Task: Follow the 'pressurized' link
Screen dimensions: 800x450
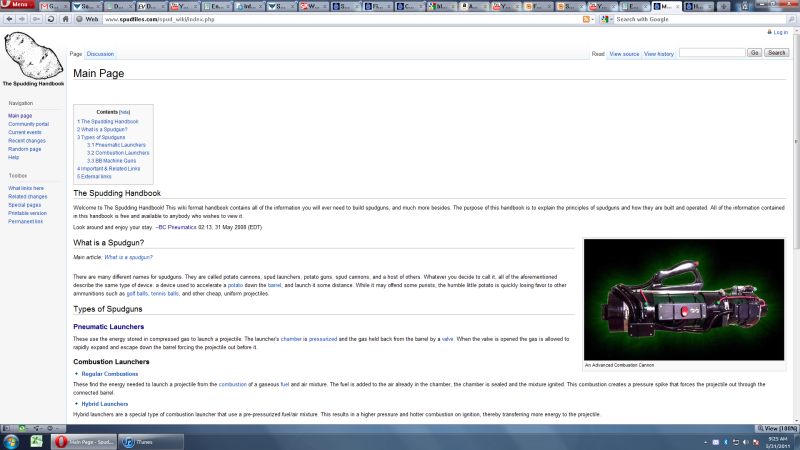Action: pos(323,339)
